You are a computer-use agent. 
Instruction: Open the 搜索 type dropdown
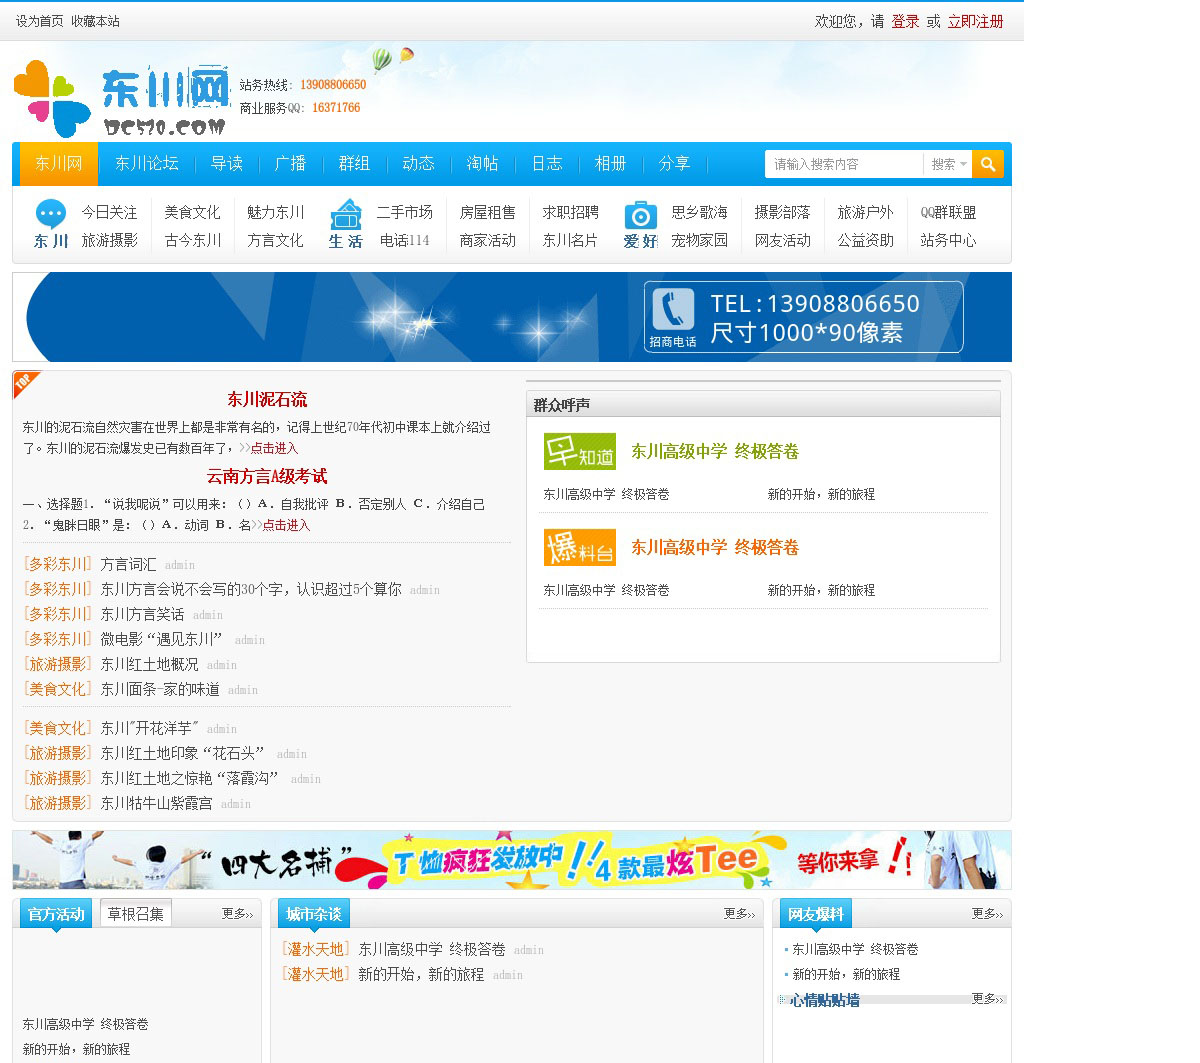click(x=948, y=164)
